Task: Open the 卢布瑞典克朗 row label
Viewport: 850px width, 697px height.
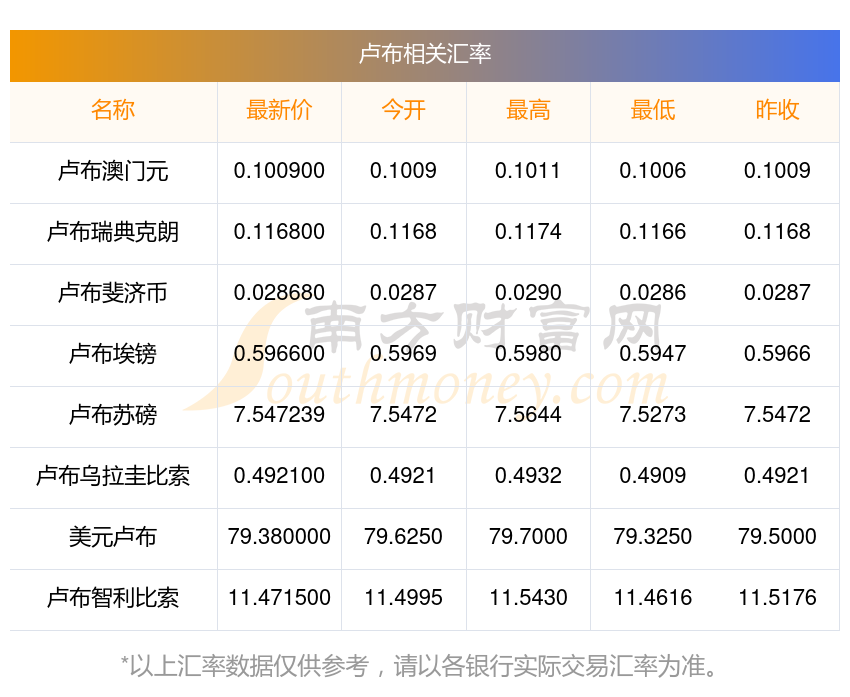Action: pos(113,233)
